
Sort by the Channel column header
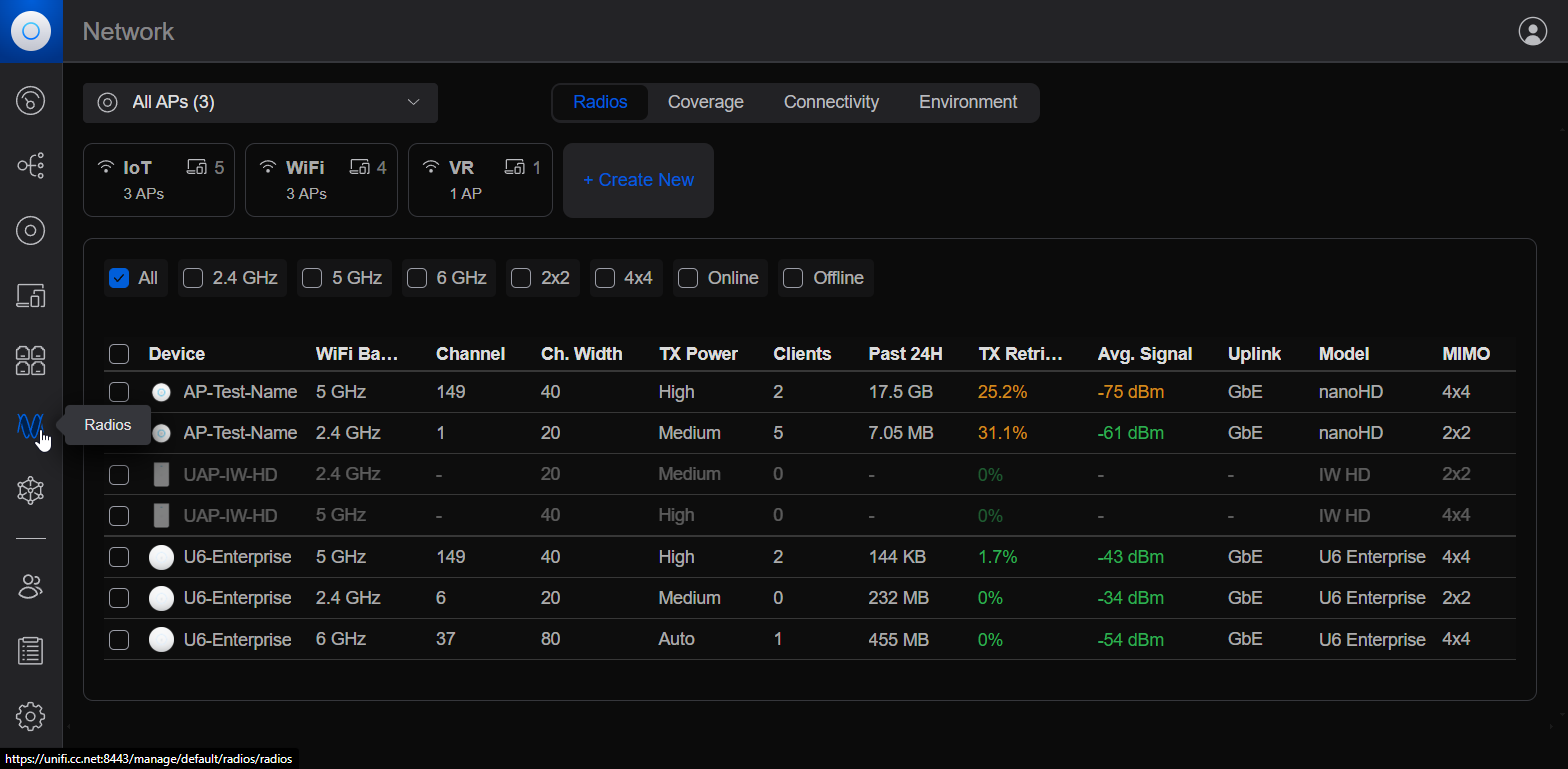tap(471, 354)
